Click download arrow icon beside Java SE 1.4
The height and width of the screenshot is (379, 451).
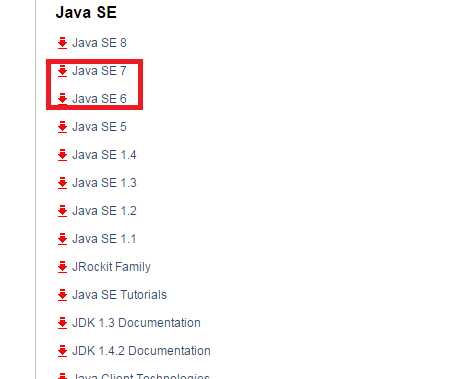point(62,155)
